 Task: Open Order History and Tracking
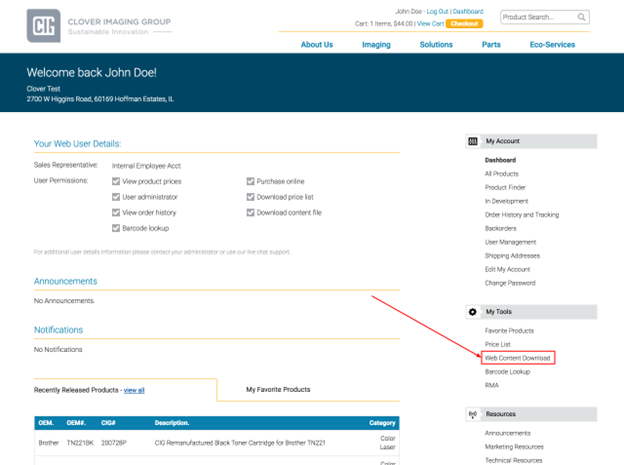pos(522,215)
